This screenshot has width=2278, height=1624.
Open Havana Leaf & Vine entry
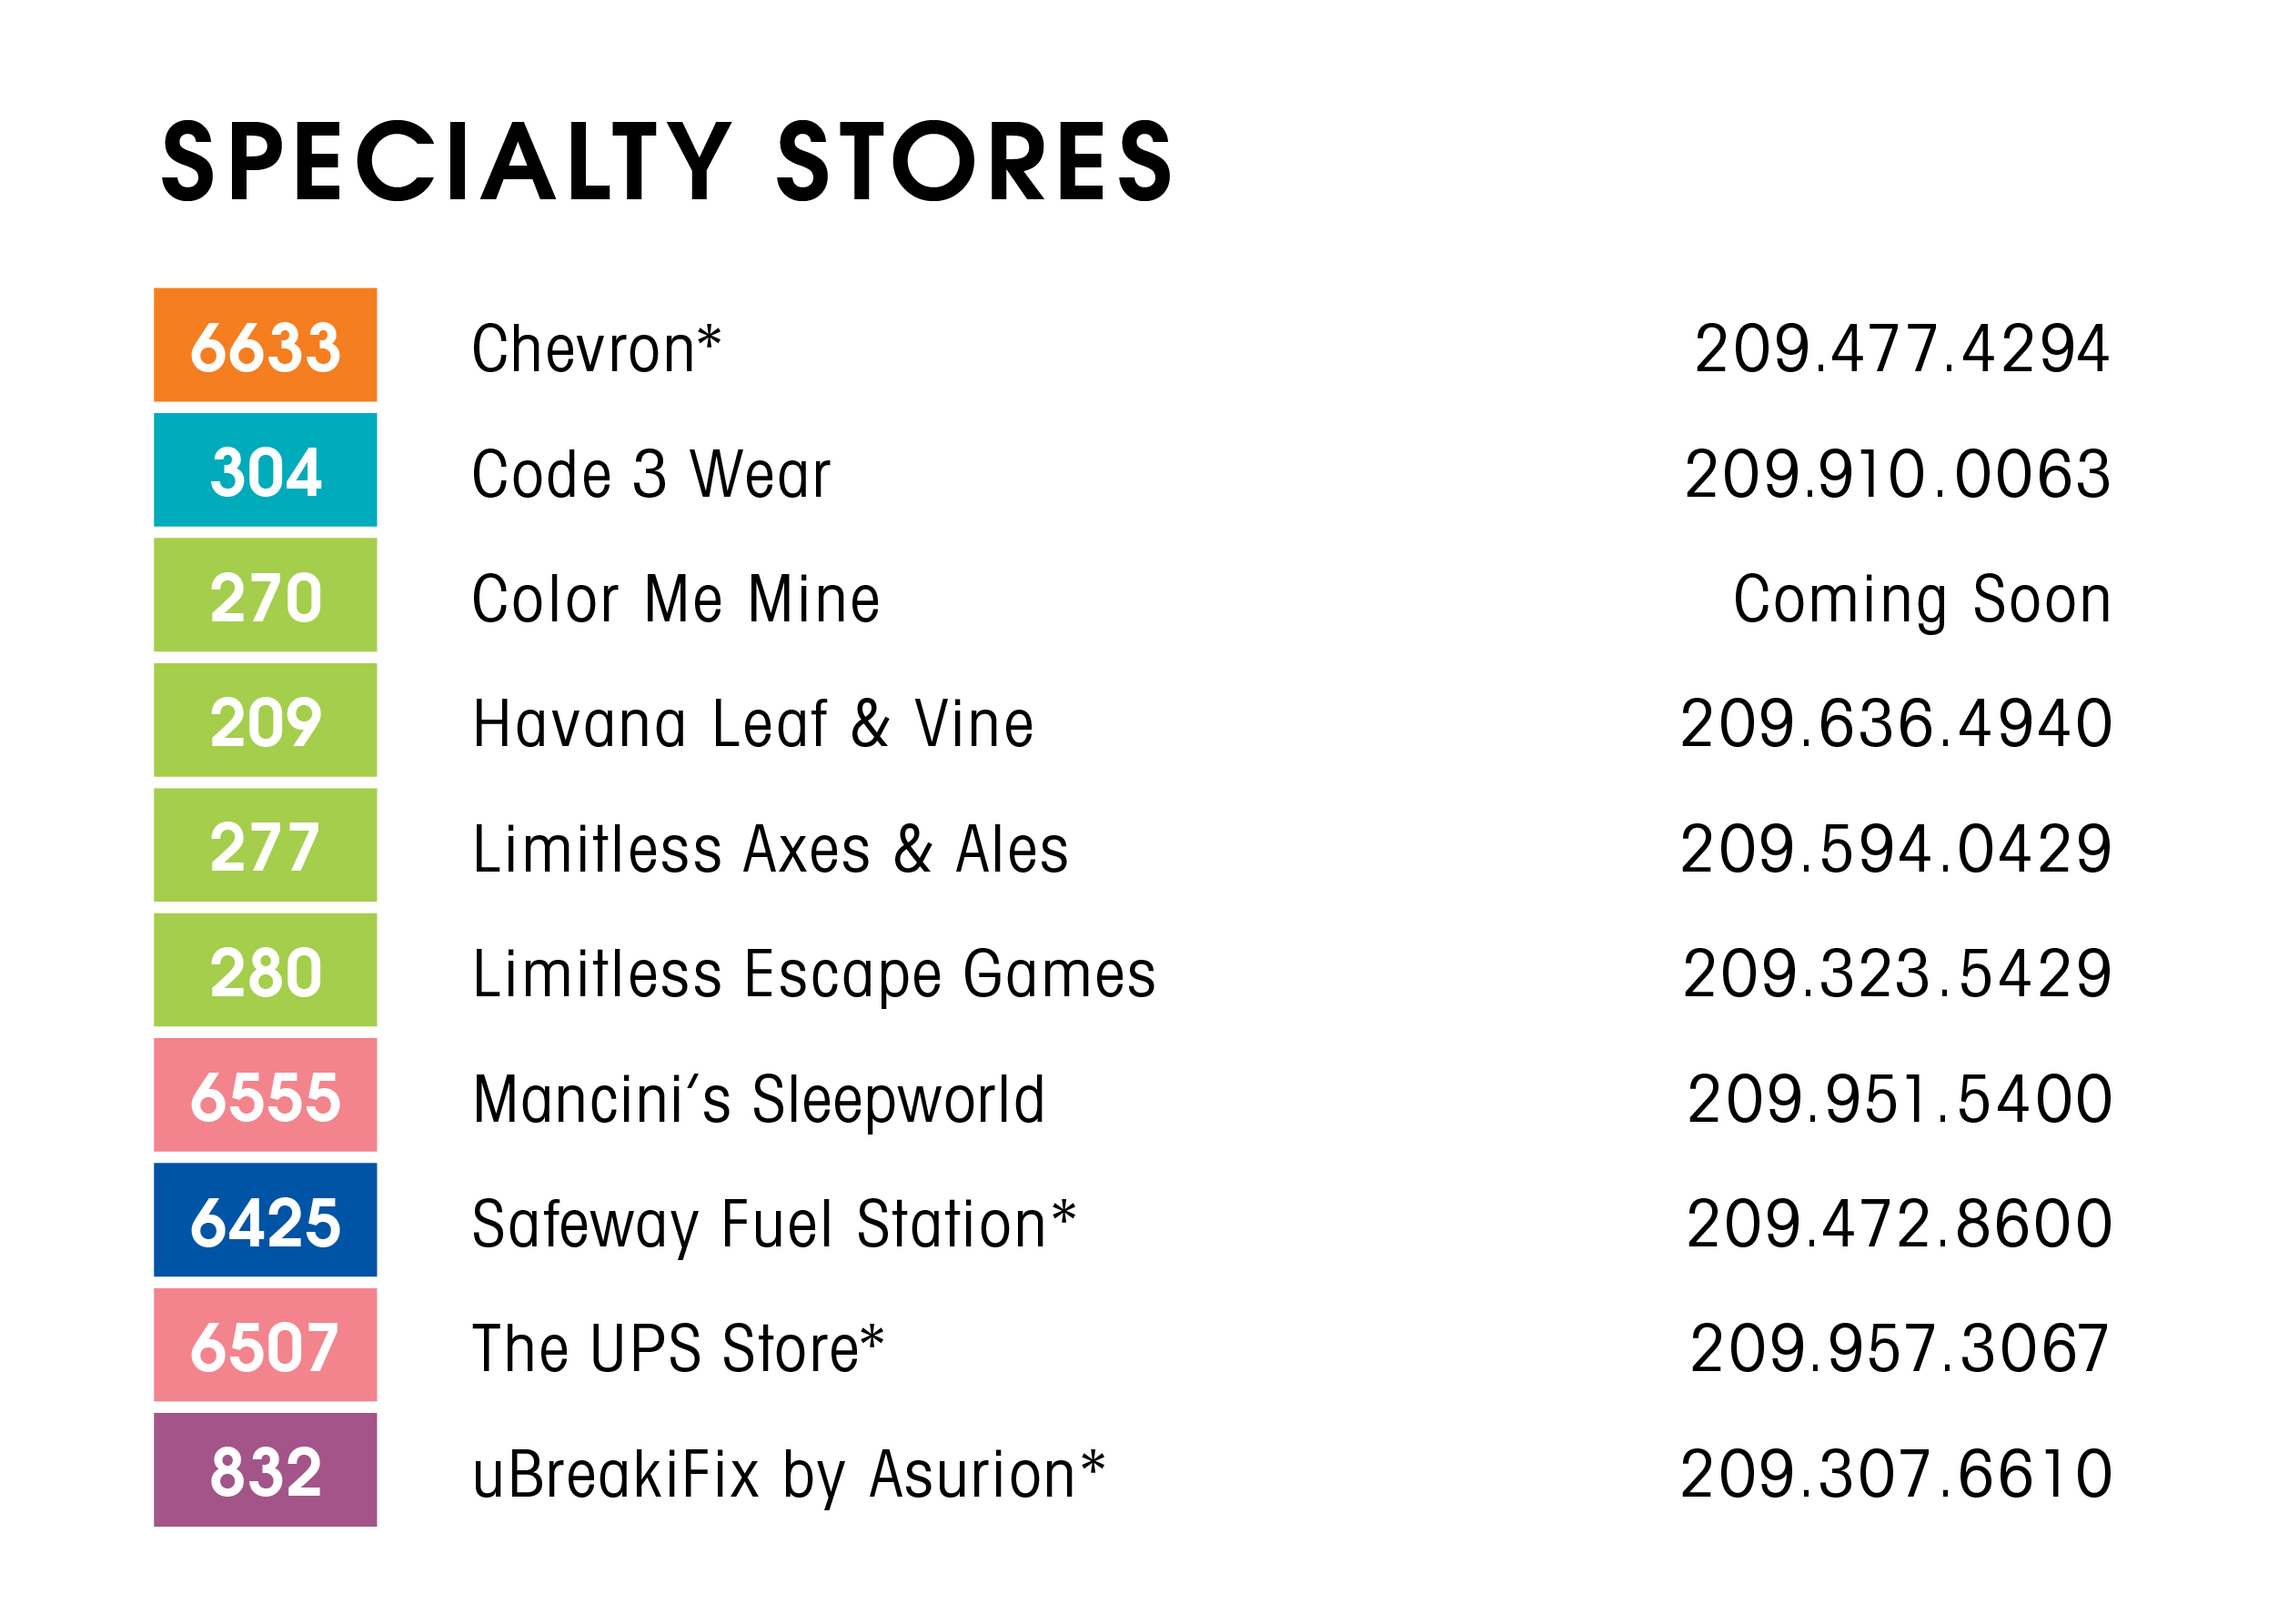coord(753,724)
